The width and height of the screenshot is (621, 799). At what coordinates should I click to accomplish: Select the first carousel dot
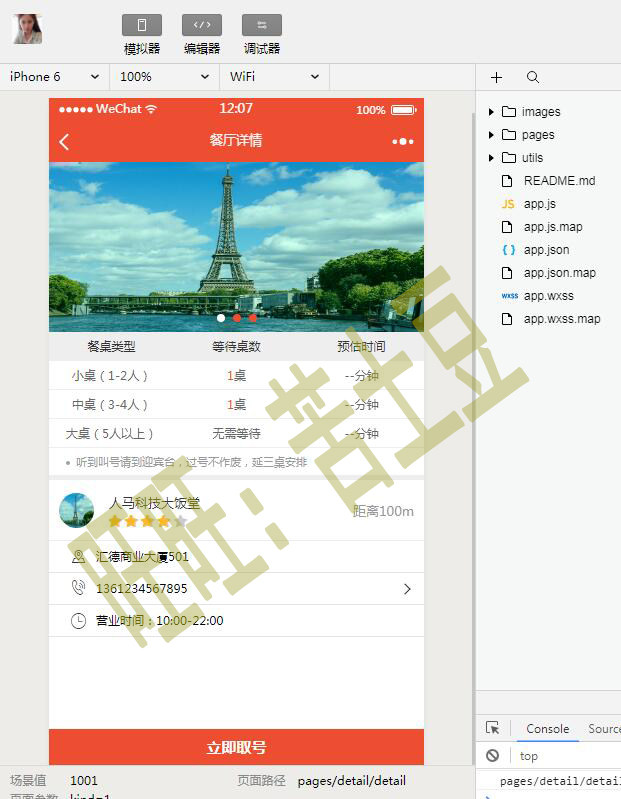pos(221,318)
